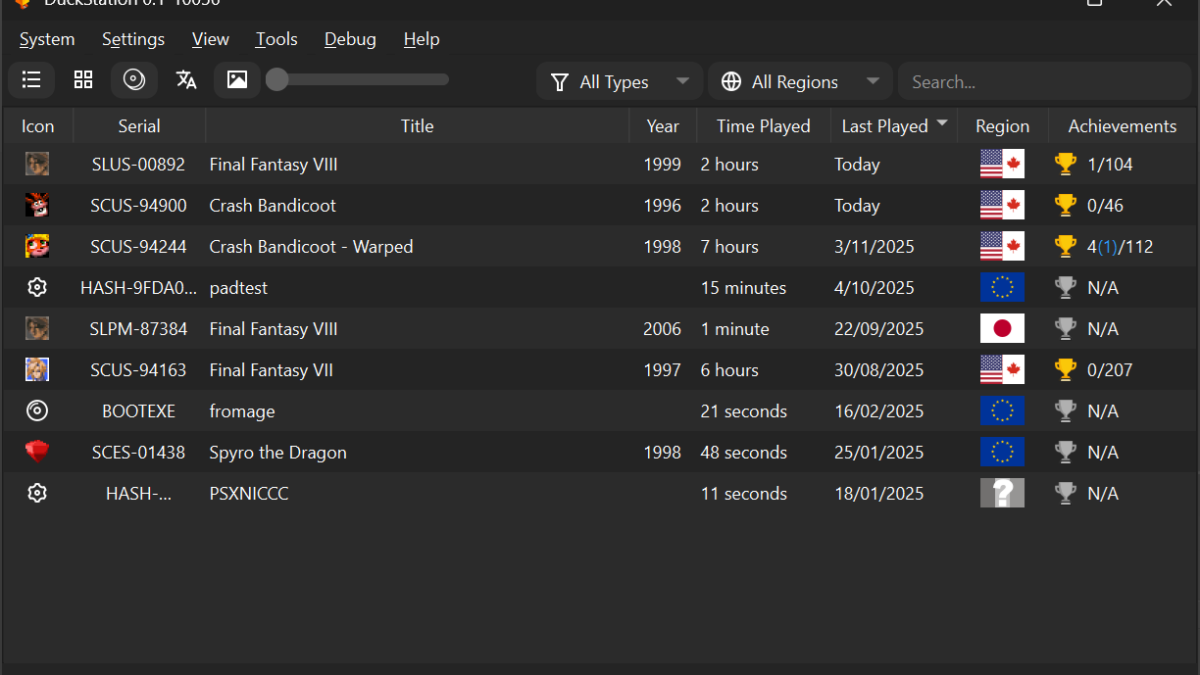This screenshot has width=1200, height=675.
Task: Toggle cover image display button
Action: pos(237,80)
